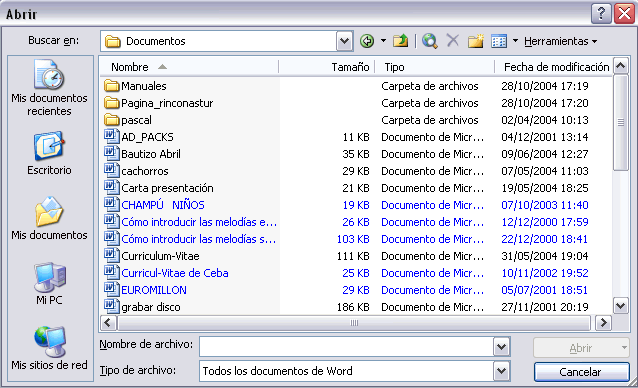Go up one folder level

tap(401, 41)
